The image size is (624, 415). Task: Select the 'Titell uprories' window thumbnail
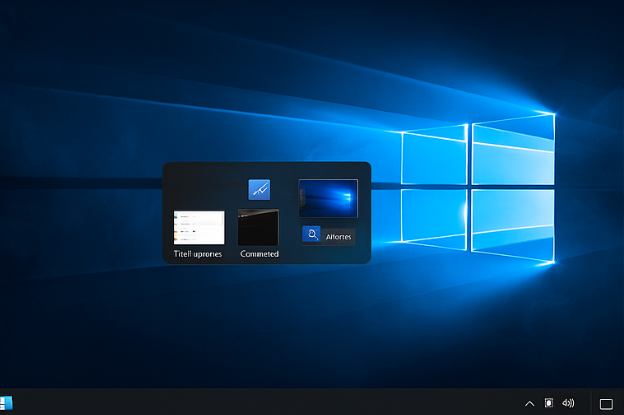pos(199,228)
